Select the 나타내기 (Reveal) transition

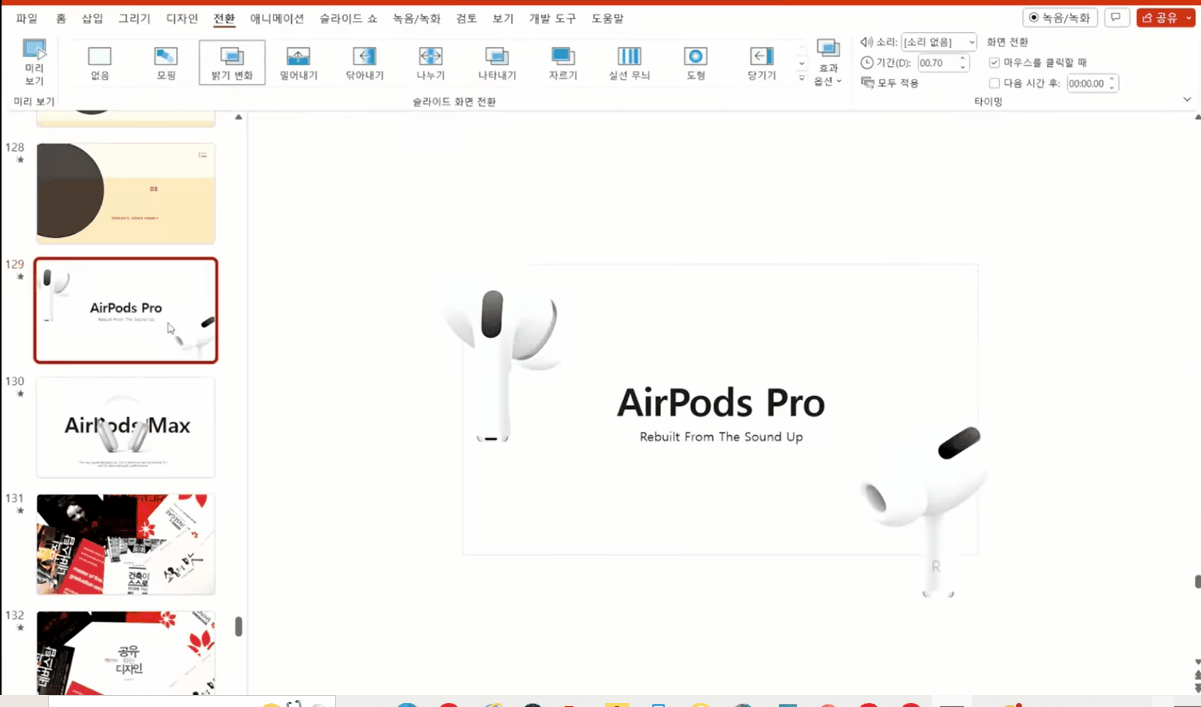point(497,63)
